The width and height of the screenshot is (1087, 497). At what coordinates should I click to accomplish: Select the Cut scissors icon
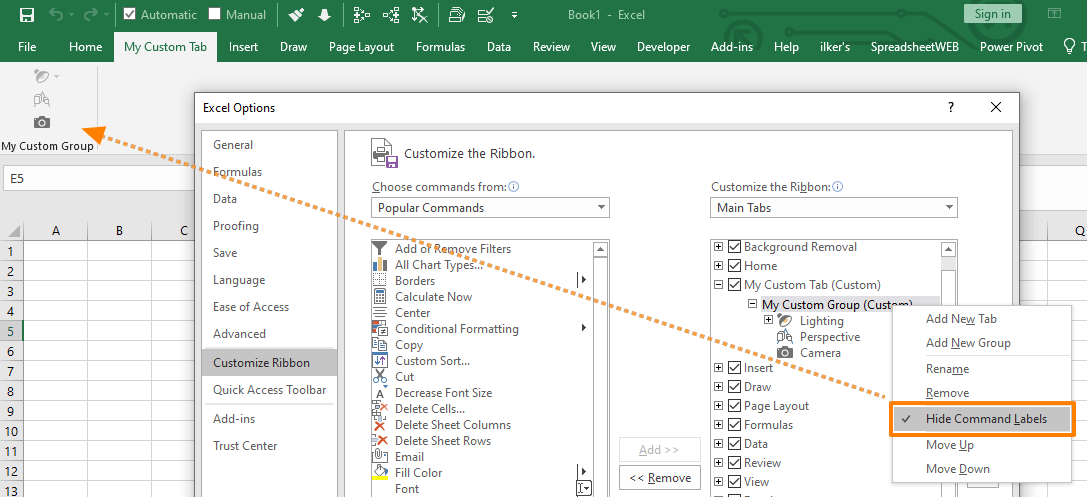380,376
